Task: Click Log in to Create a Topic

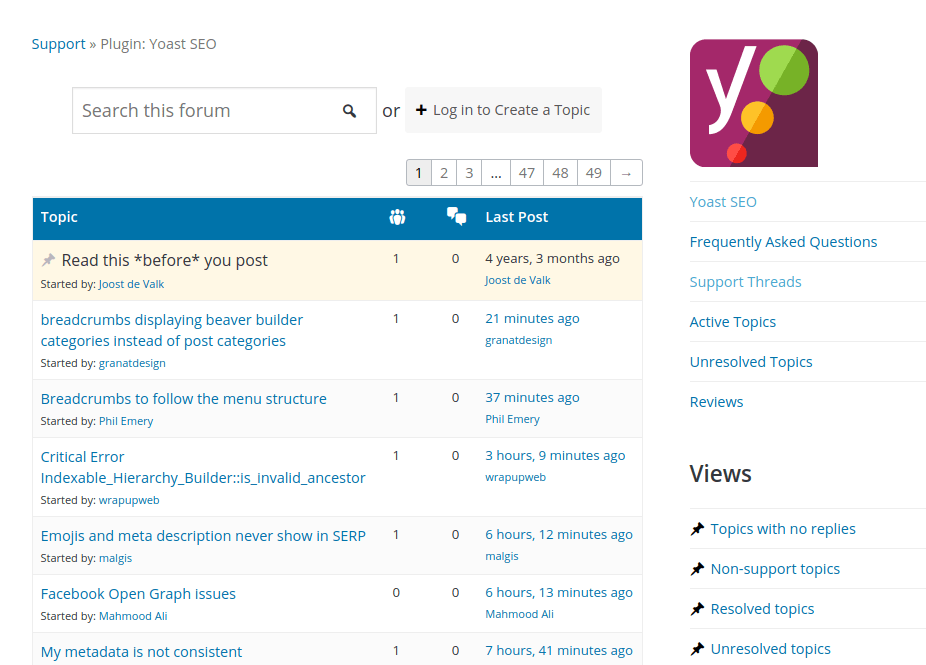Action: click(x=503, y=110)
